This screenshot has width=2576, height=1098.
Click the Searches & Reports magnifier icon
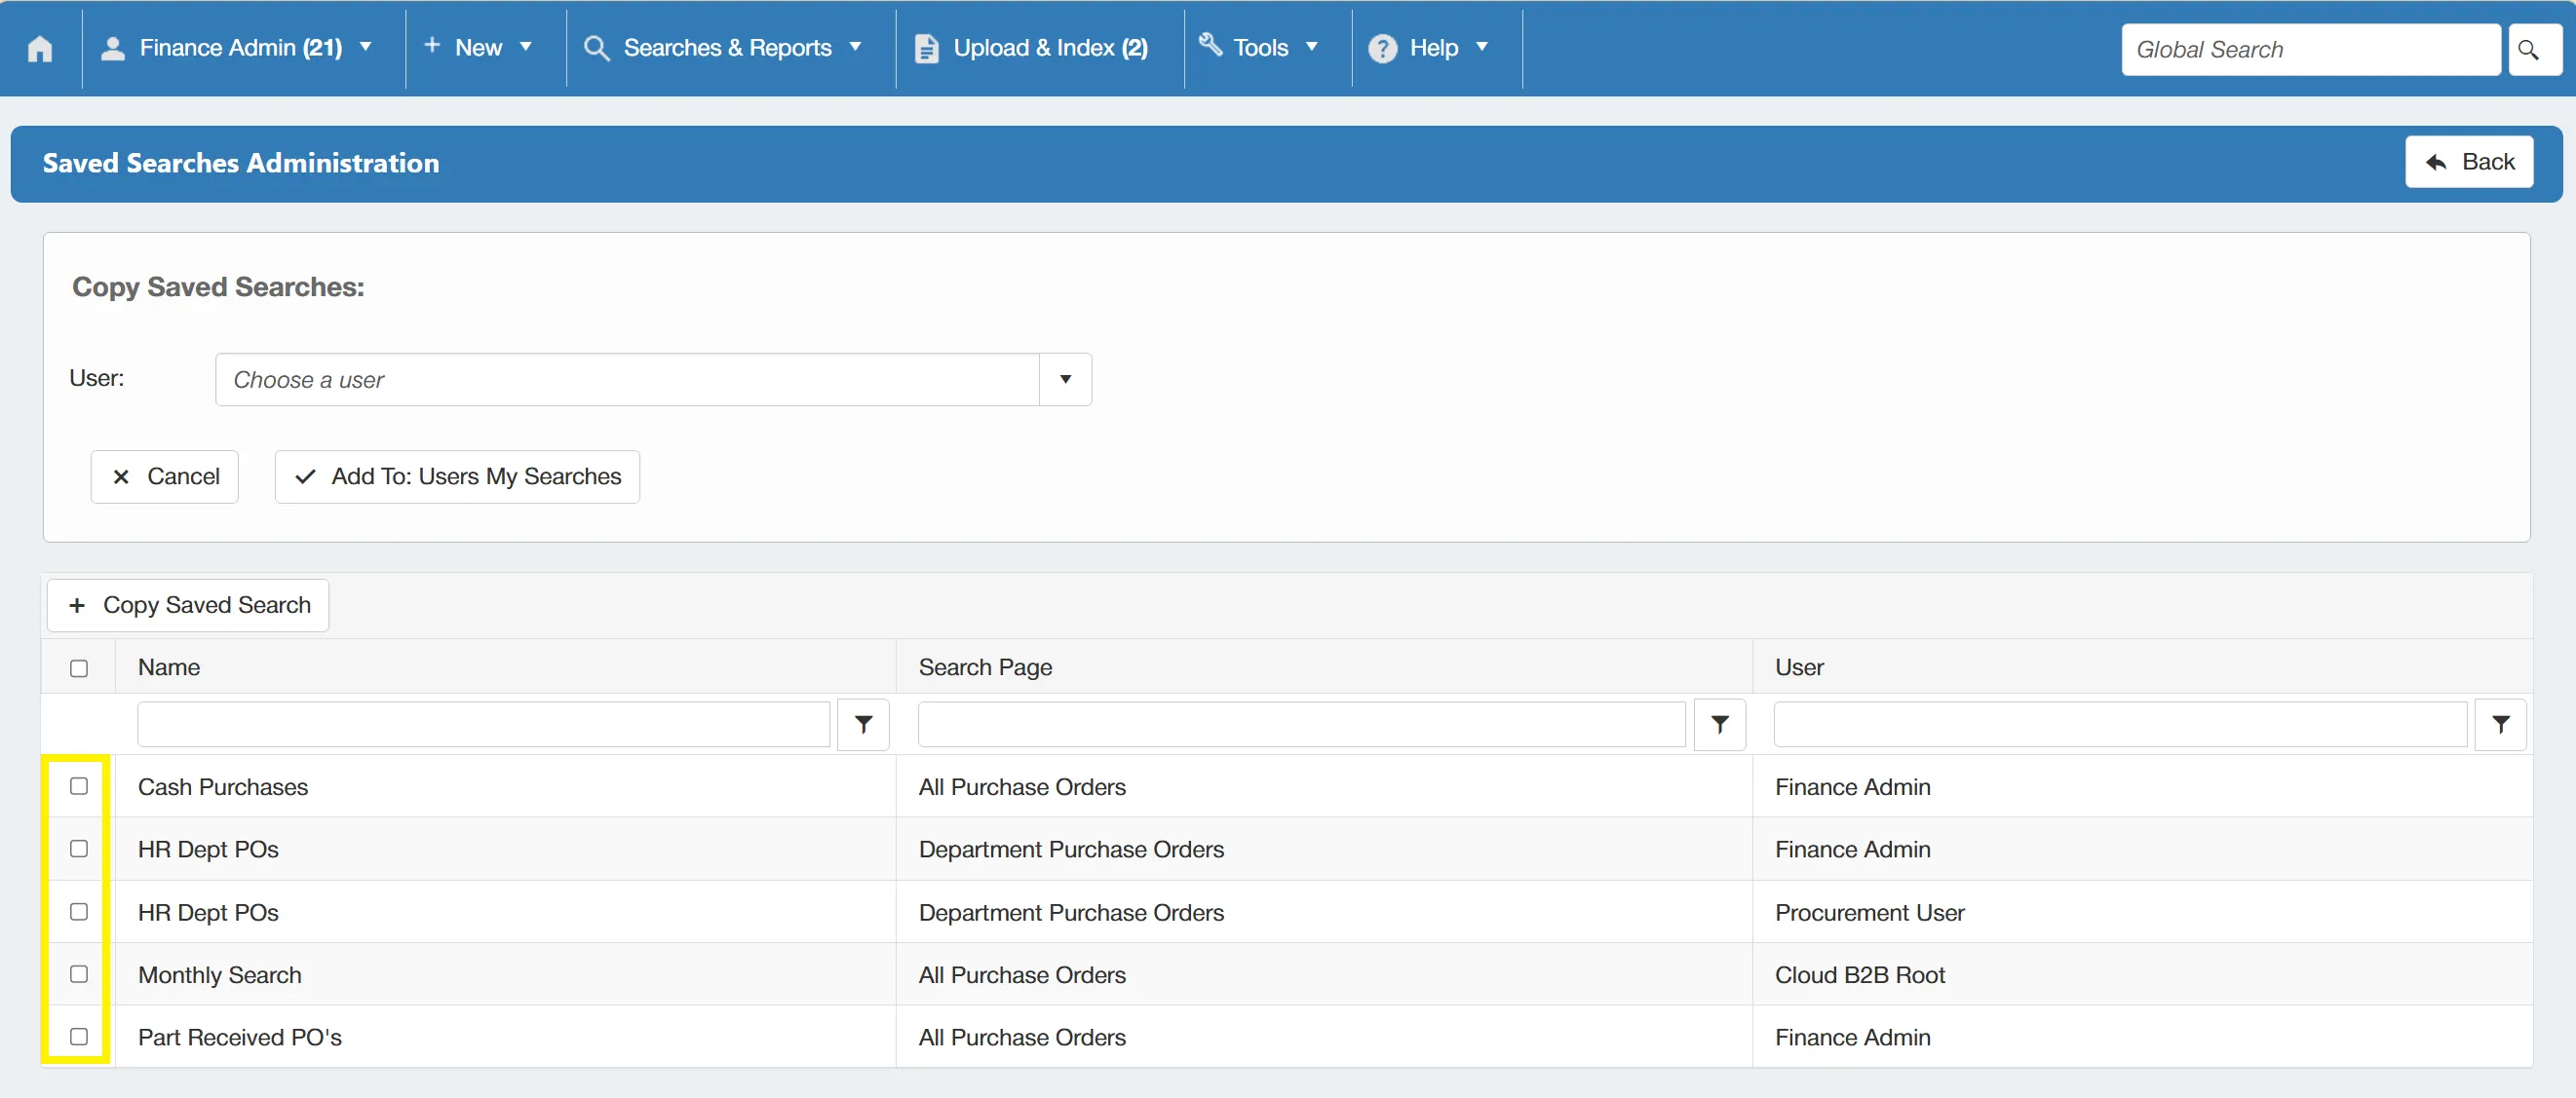click(x=596, y=48)
